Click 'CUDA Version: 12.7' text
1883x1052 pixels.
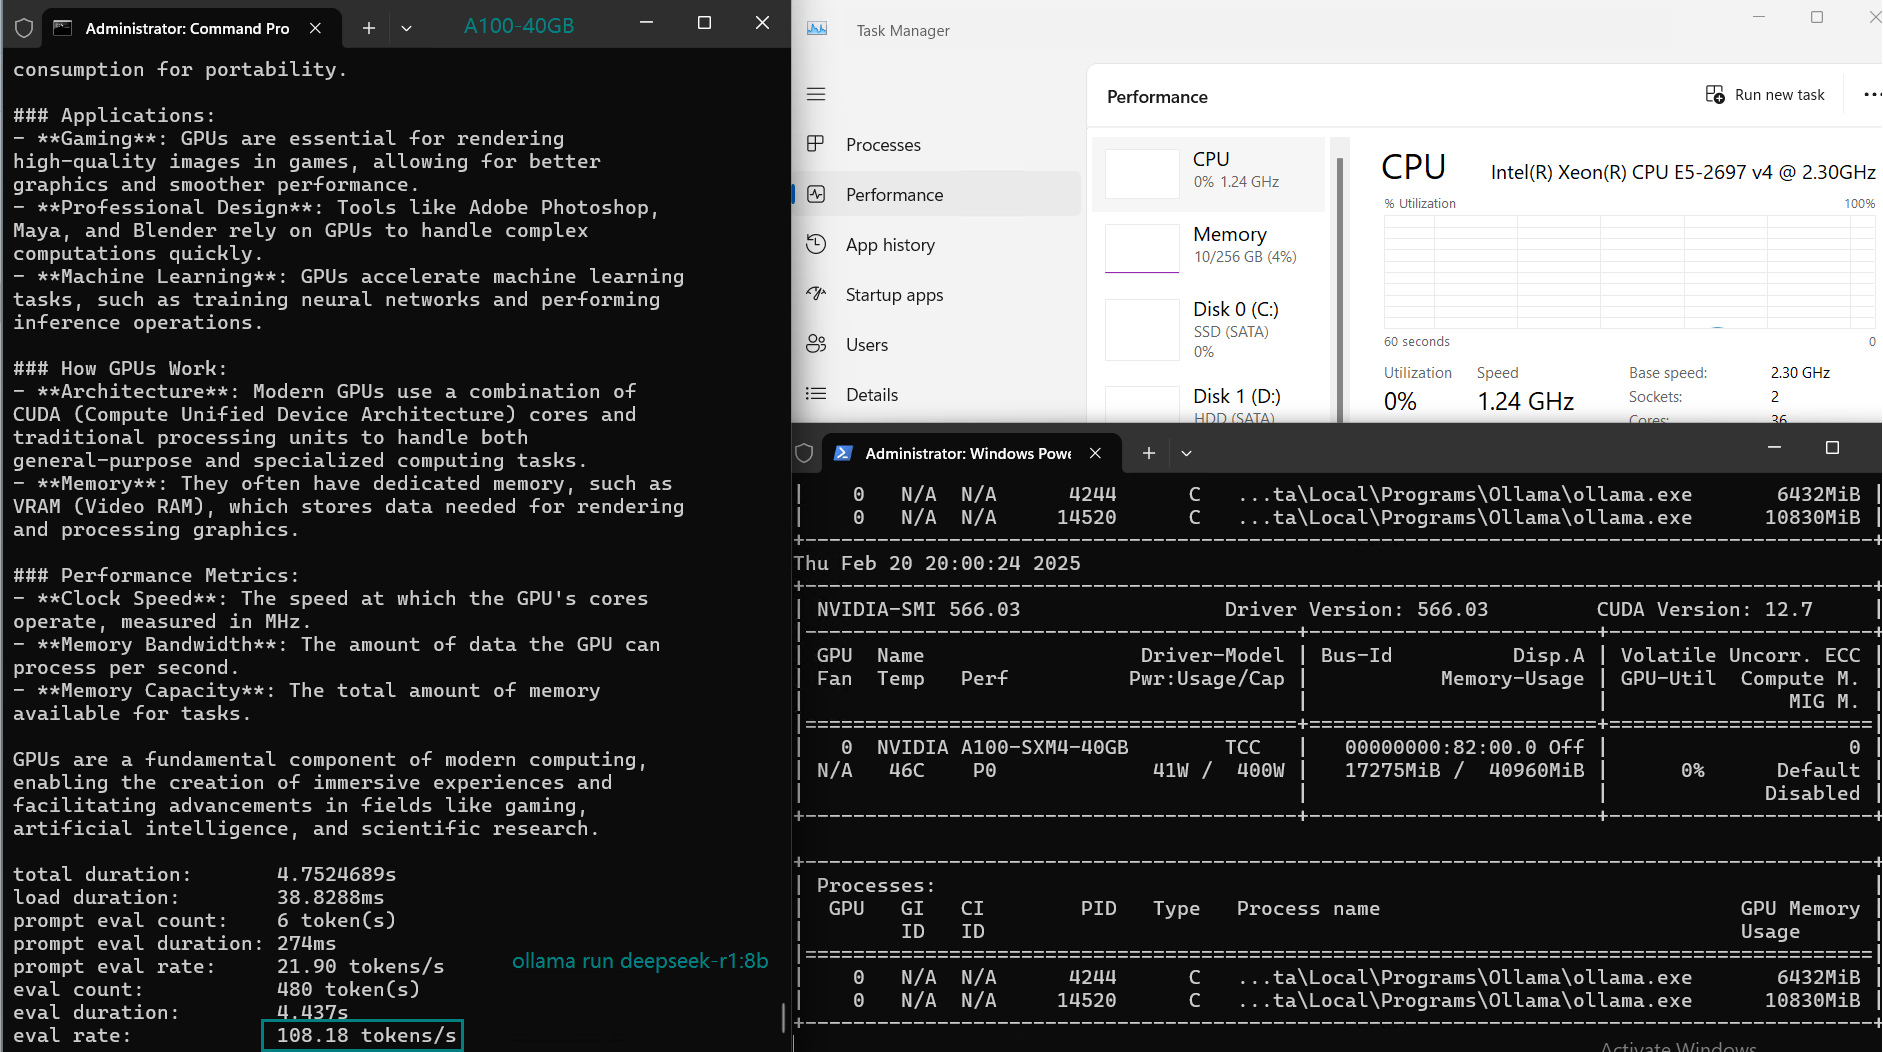1704,609
